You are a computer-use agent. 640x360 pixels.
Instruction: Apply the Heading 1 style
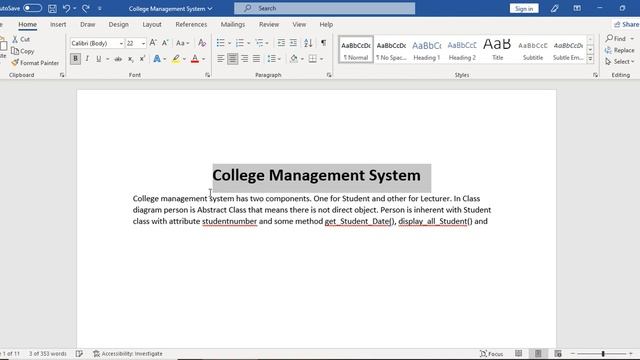click(427, 50)
